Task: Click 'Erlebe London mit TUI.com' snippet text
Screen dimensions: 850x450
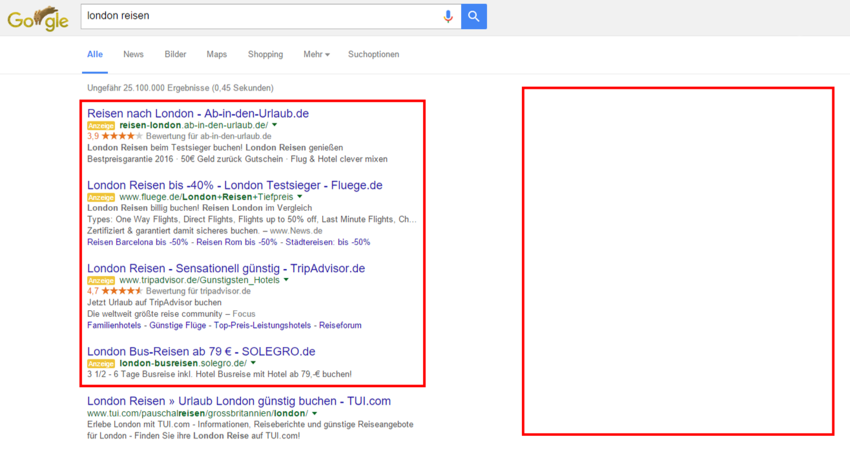Action: tap(250, 430)
